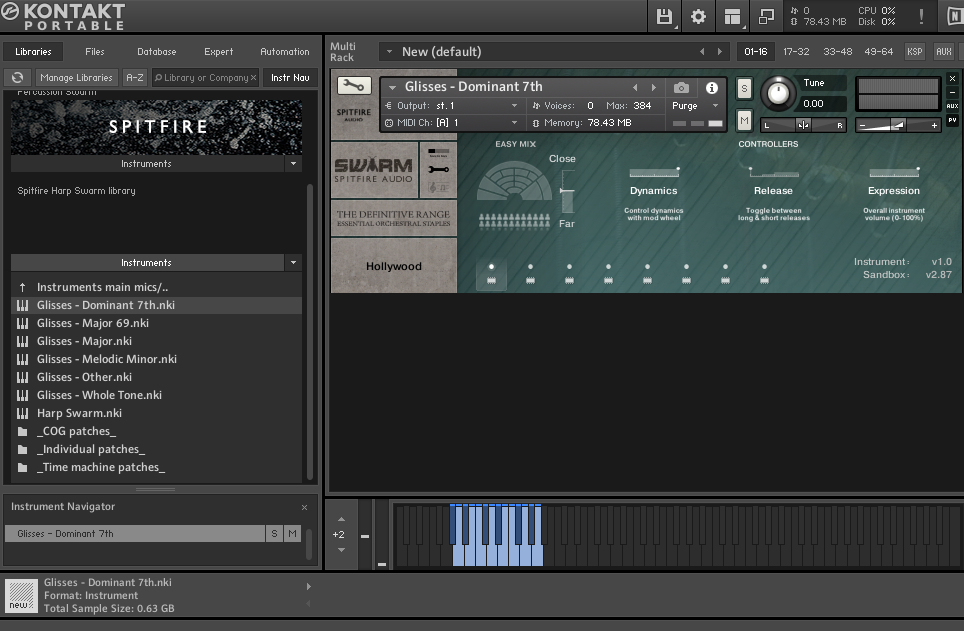The width and height of the screenshot is (964, 631).
Task: Go to previous multi preset arrow
Action: pyautogui.click(x=702, y=52)
